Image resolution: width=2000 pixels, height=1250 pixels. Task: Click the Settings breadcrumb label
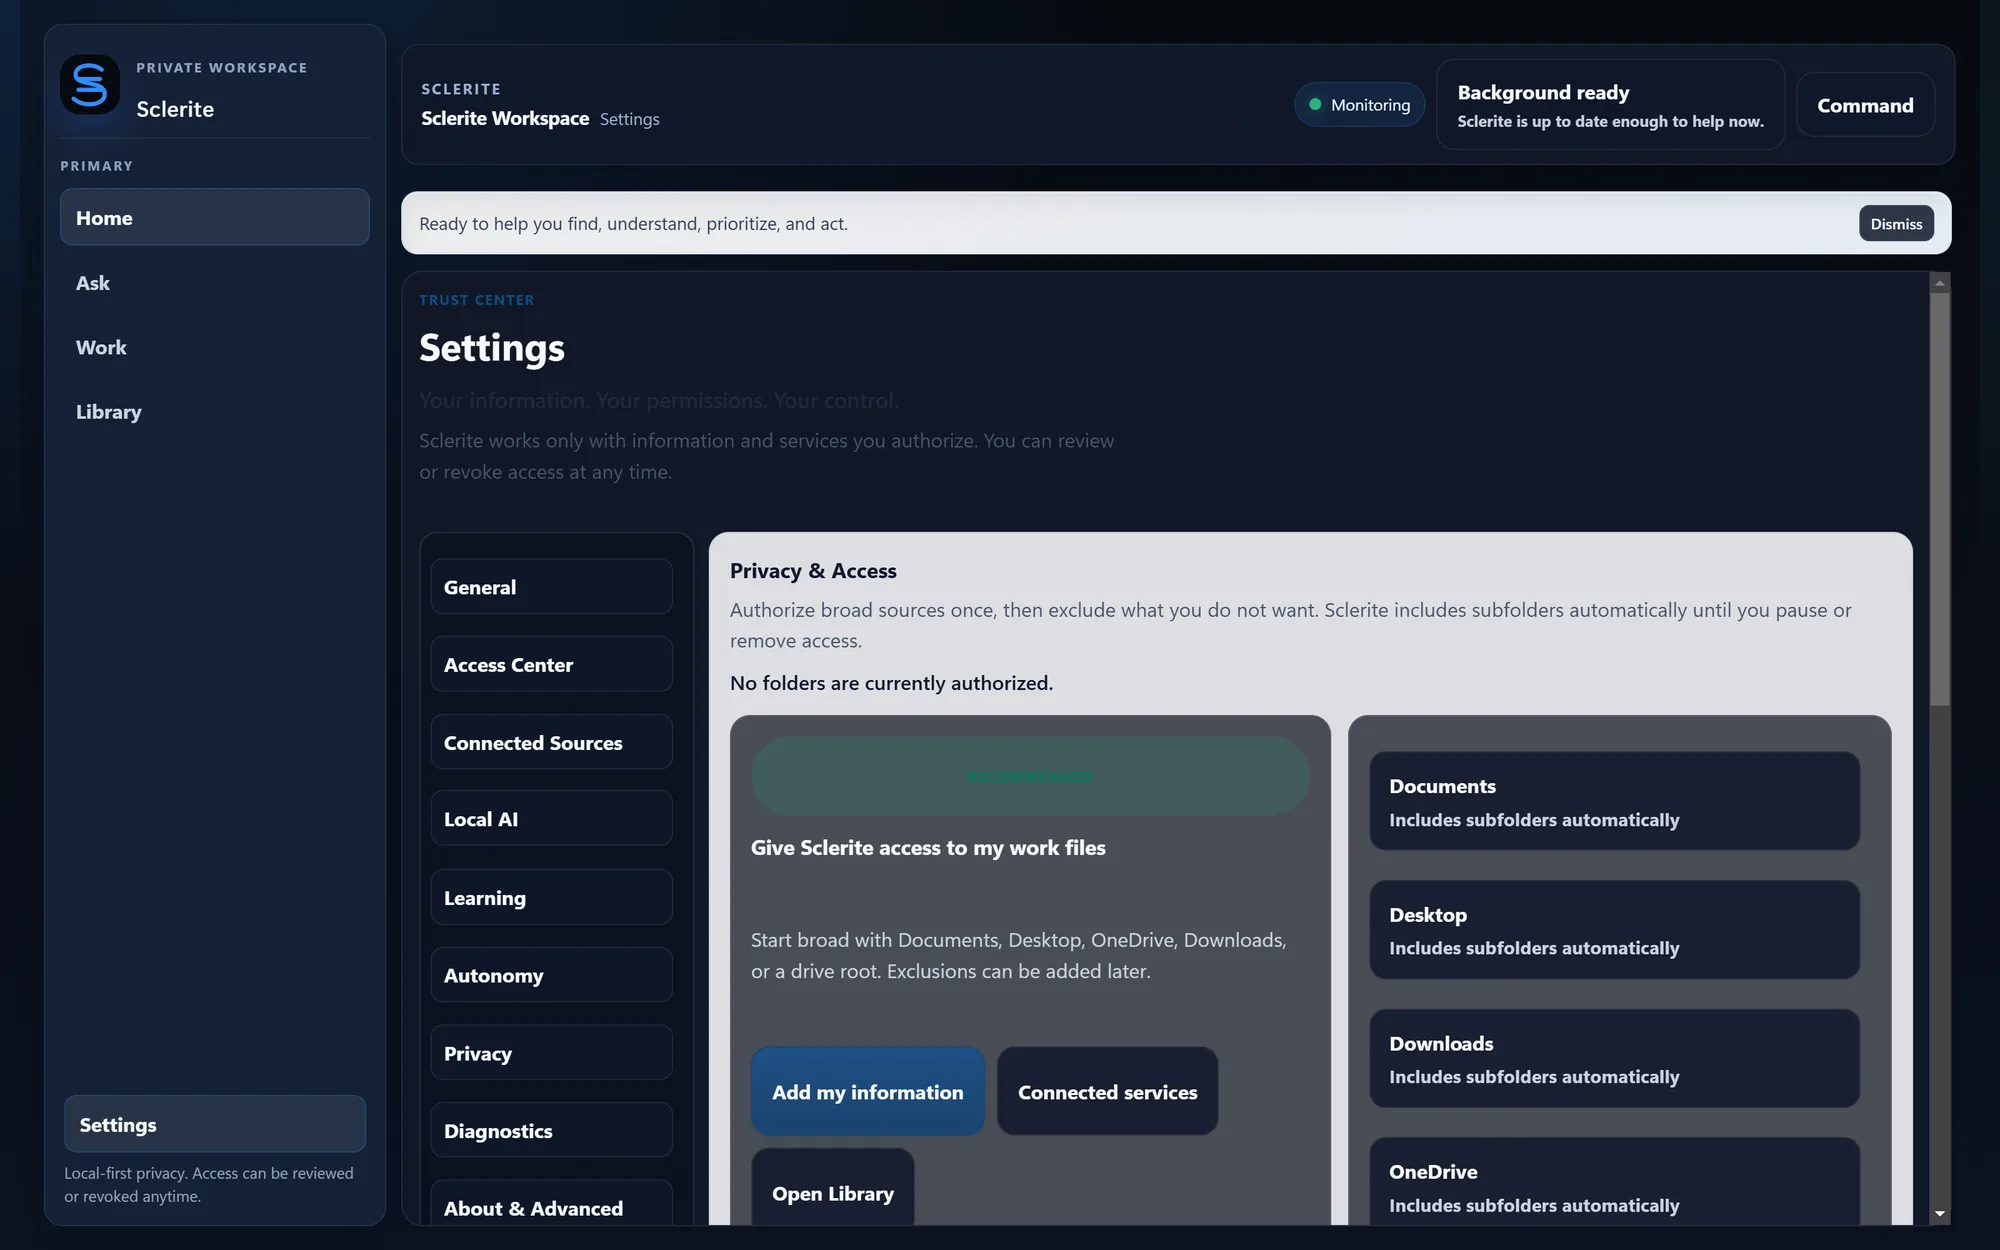click(x=630, y=119)
